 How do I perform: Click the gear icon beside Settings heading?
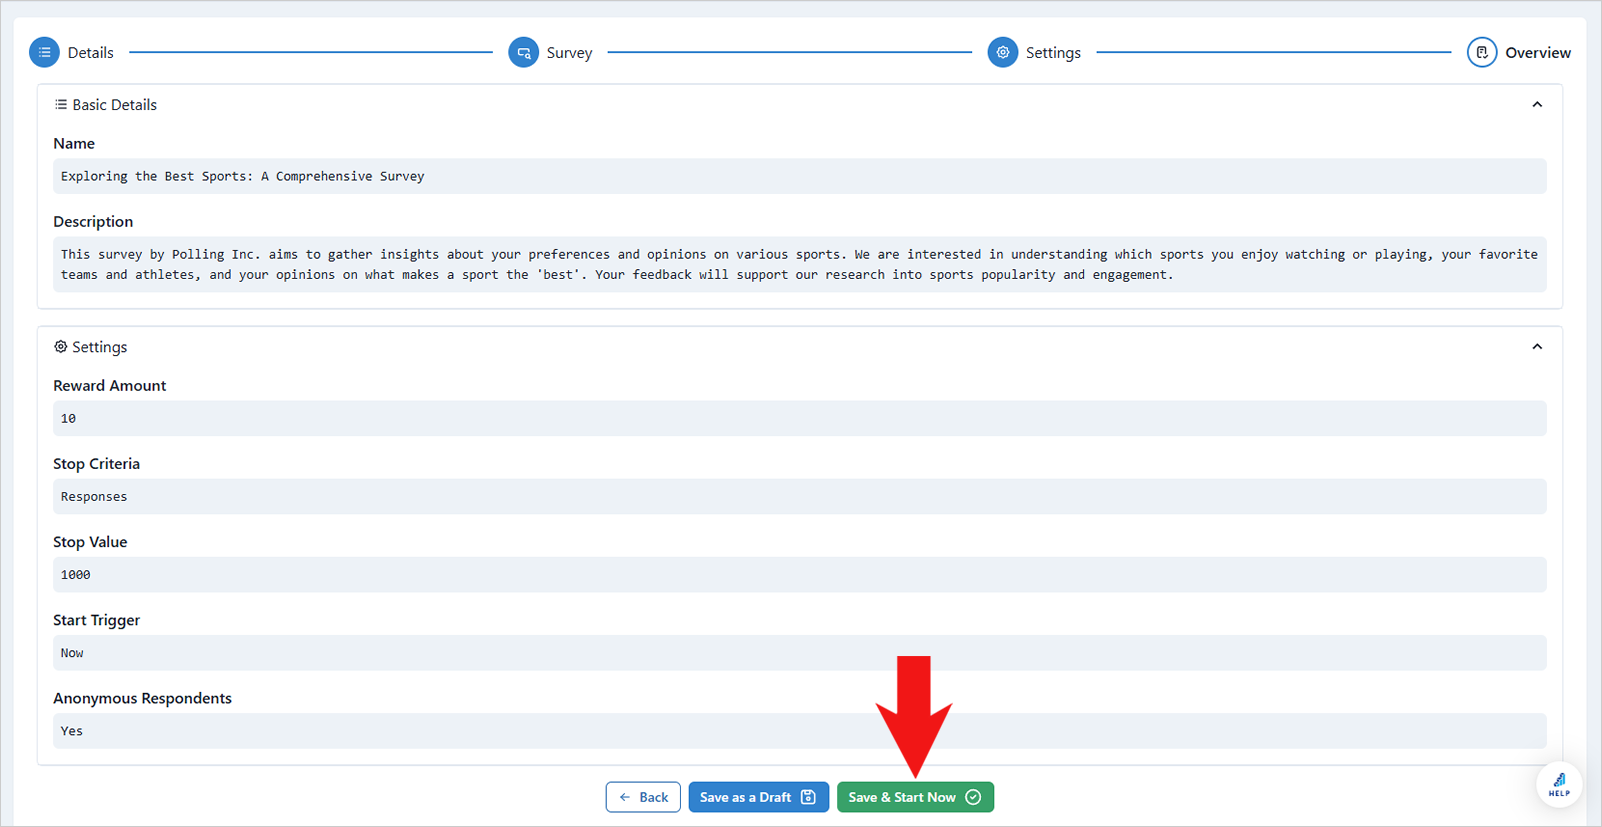tap(60, 346)
